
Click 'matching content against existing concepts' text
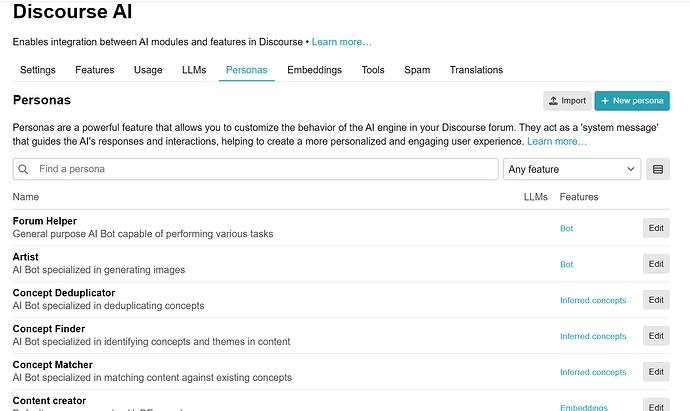click(x=198, y=378)
